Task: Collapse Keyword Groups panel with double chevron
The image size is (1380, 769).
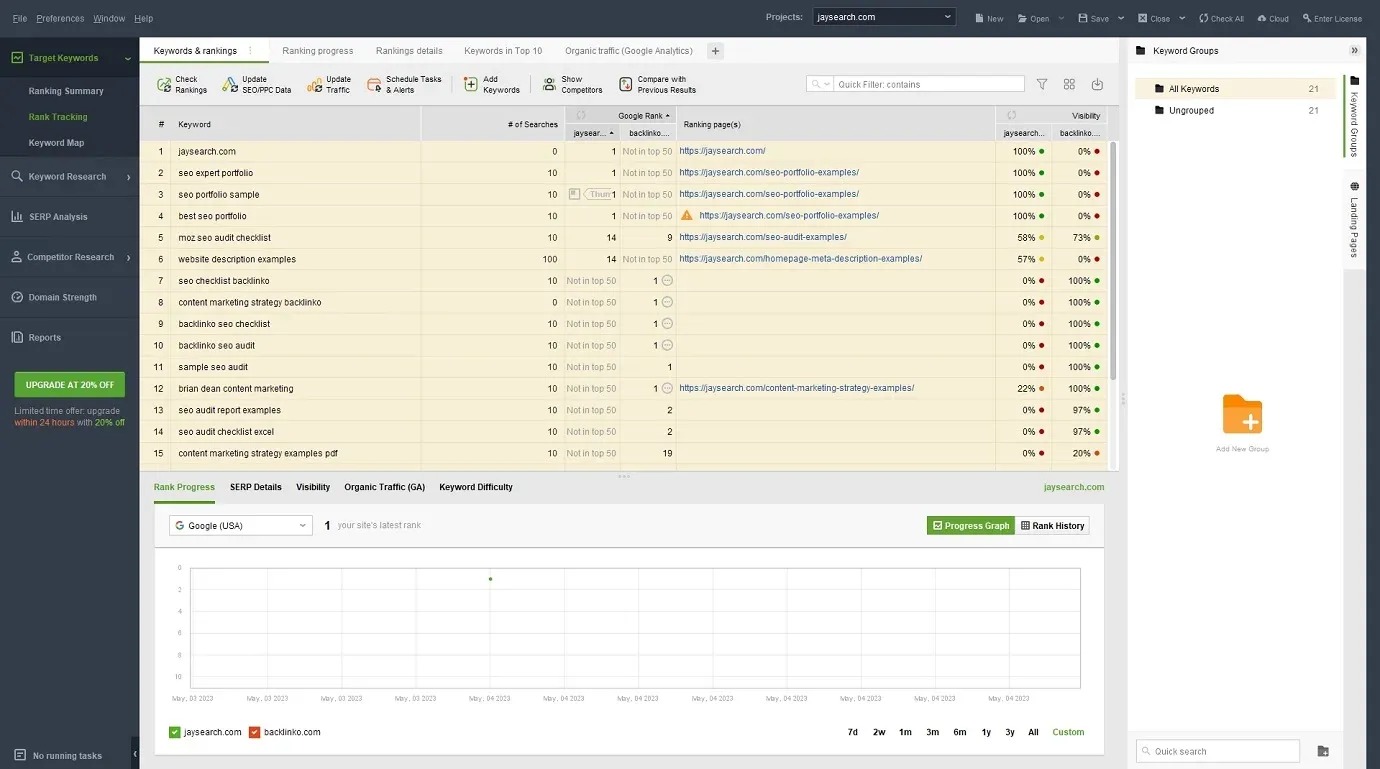Action: pyautogui.click(x=1355, y=50)
